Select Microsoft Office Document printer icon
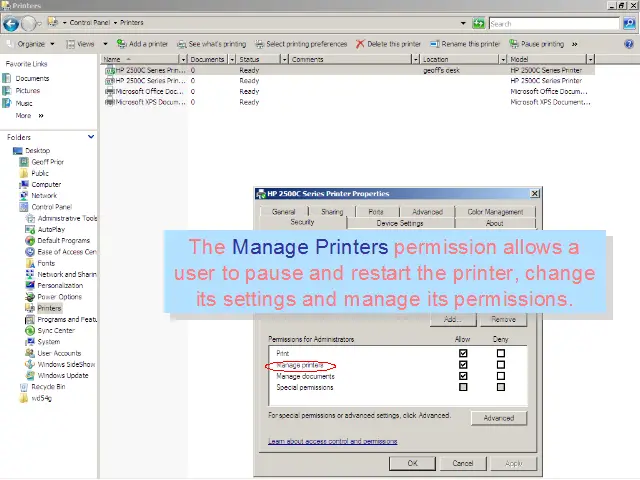 tap(109, 91)
